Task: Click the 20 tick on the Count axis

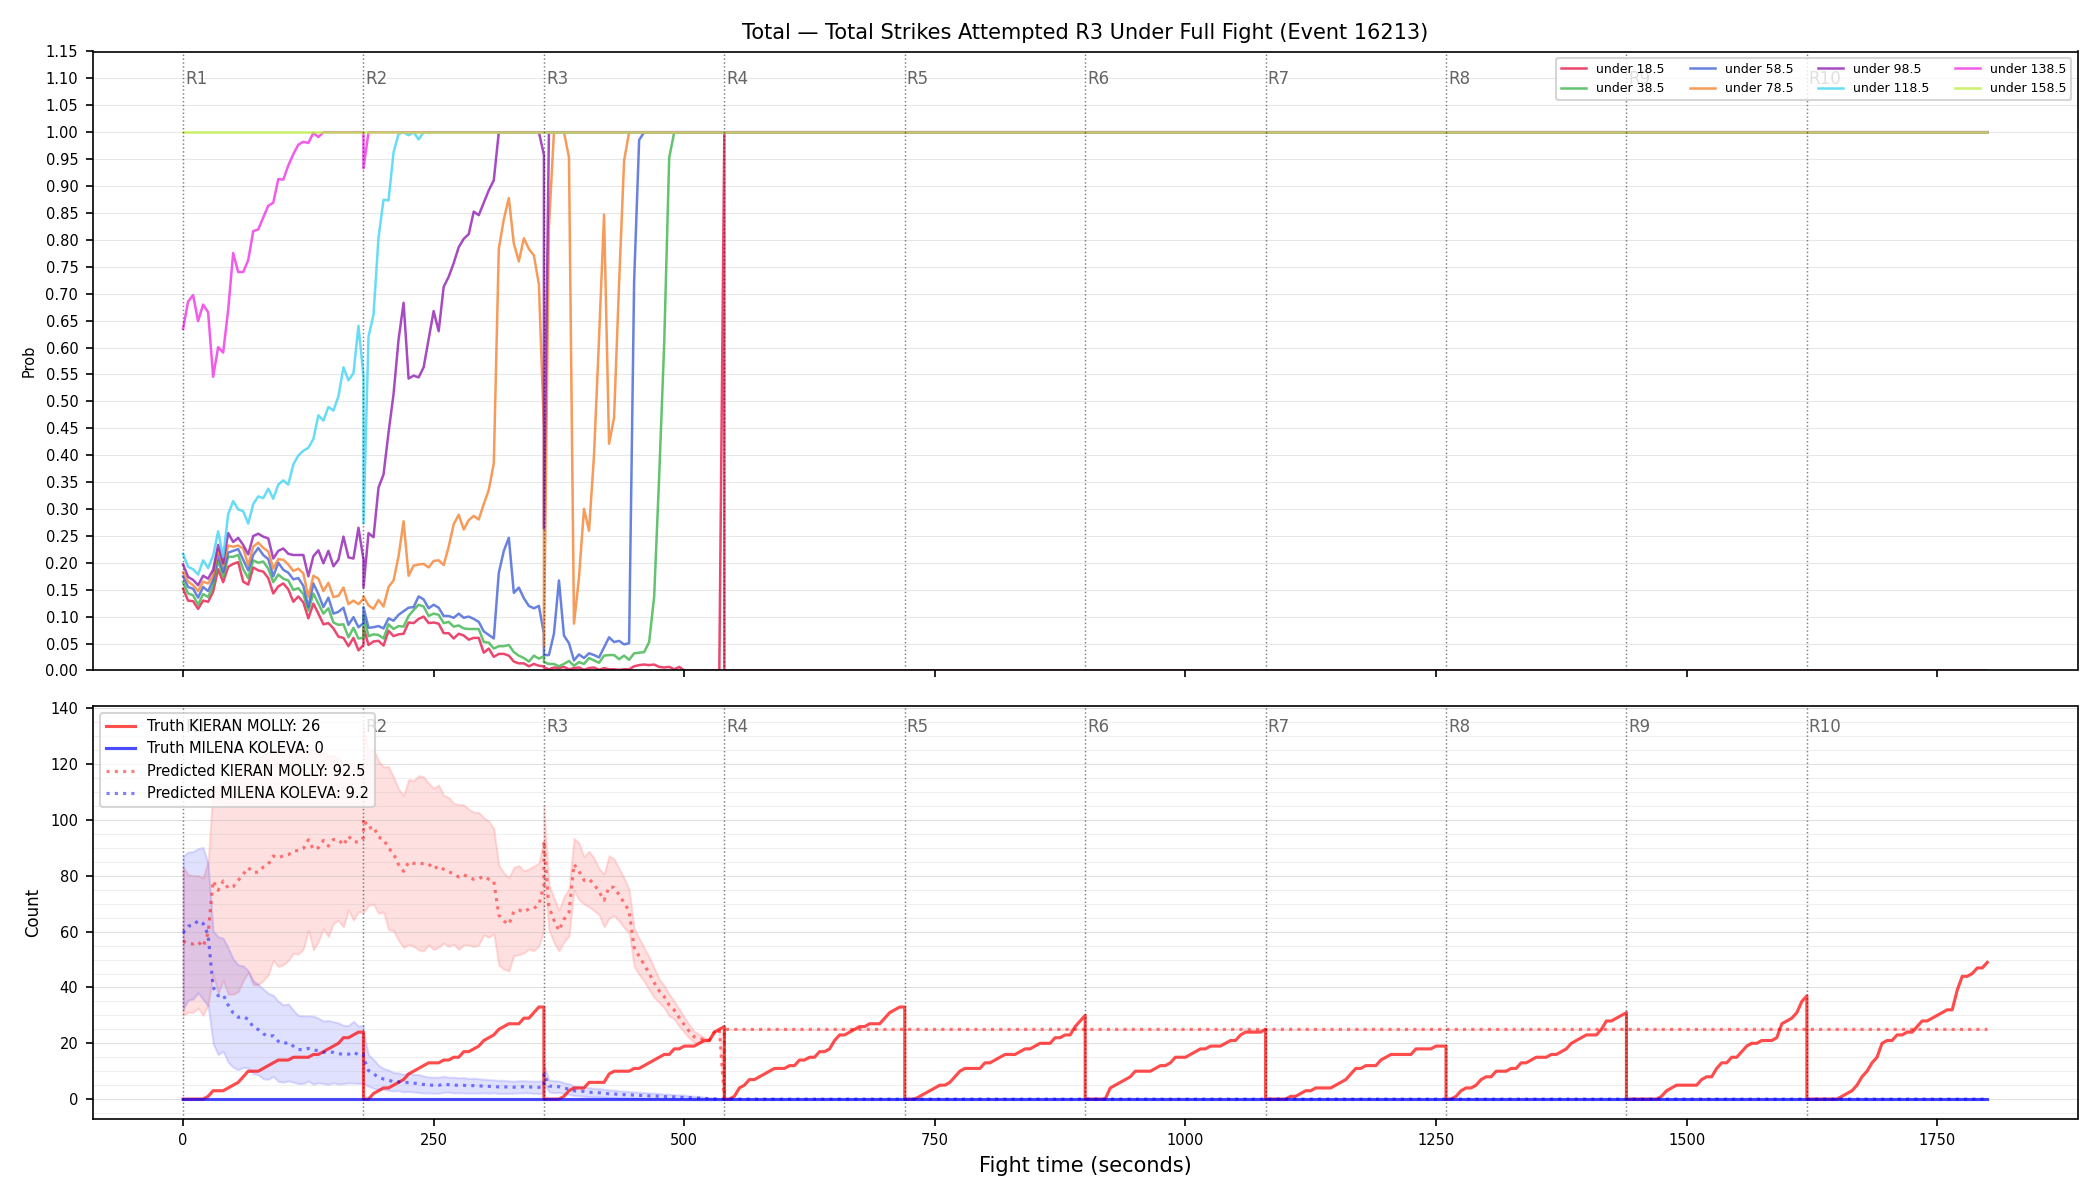Action: (69, 1043)
